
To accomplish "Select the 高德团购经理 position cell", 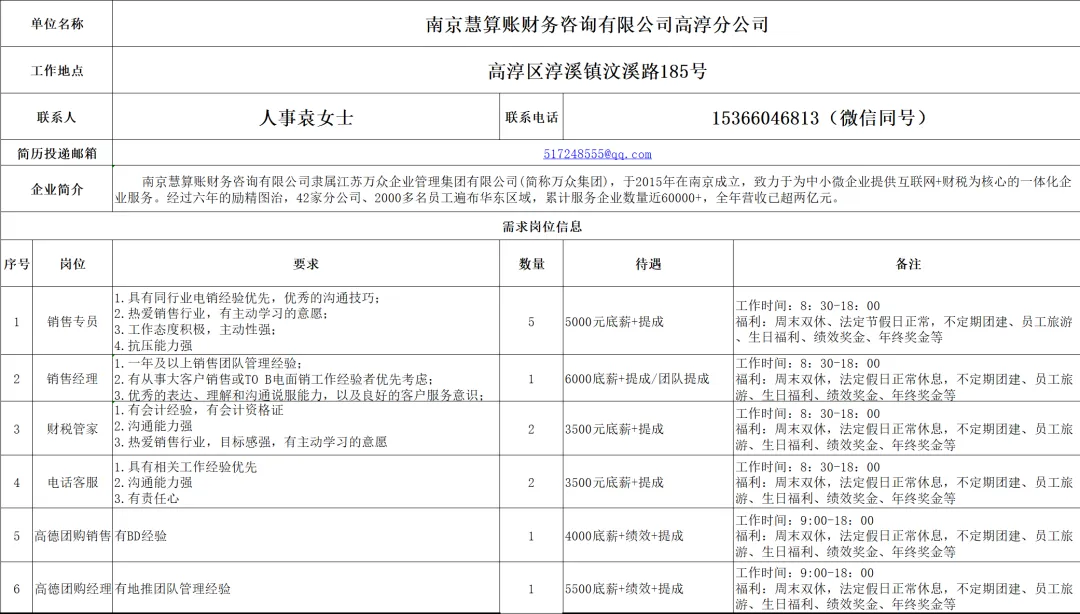I will [72, 589].
